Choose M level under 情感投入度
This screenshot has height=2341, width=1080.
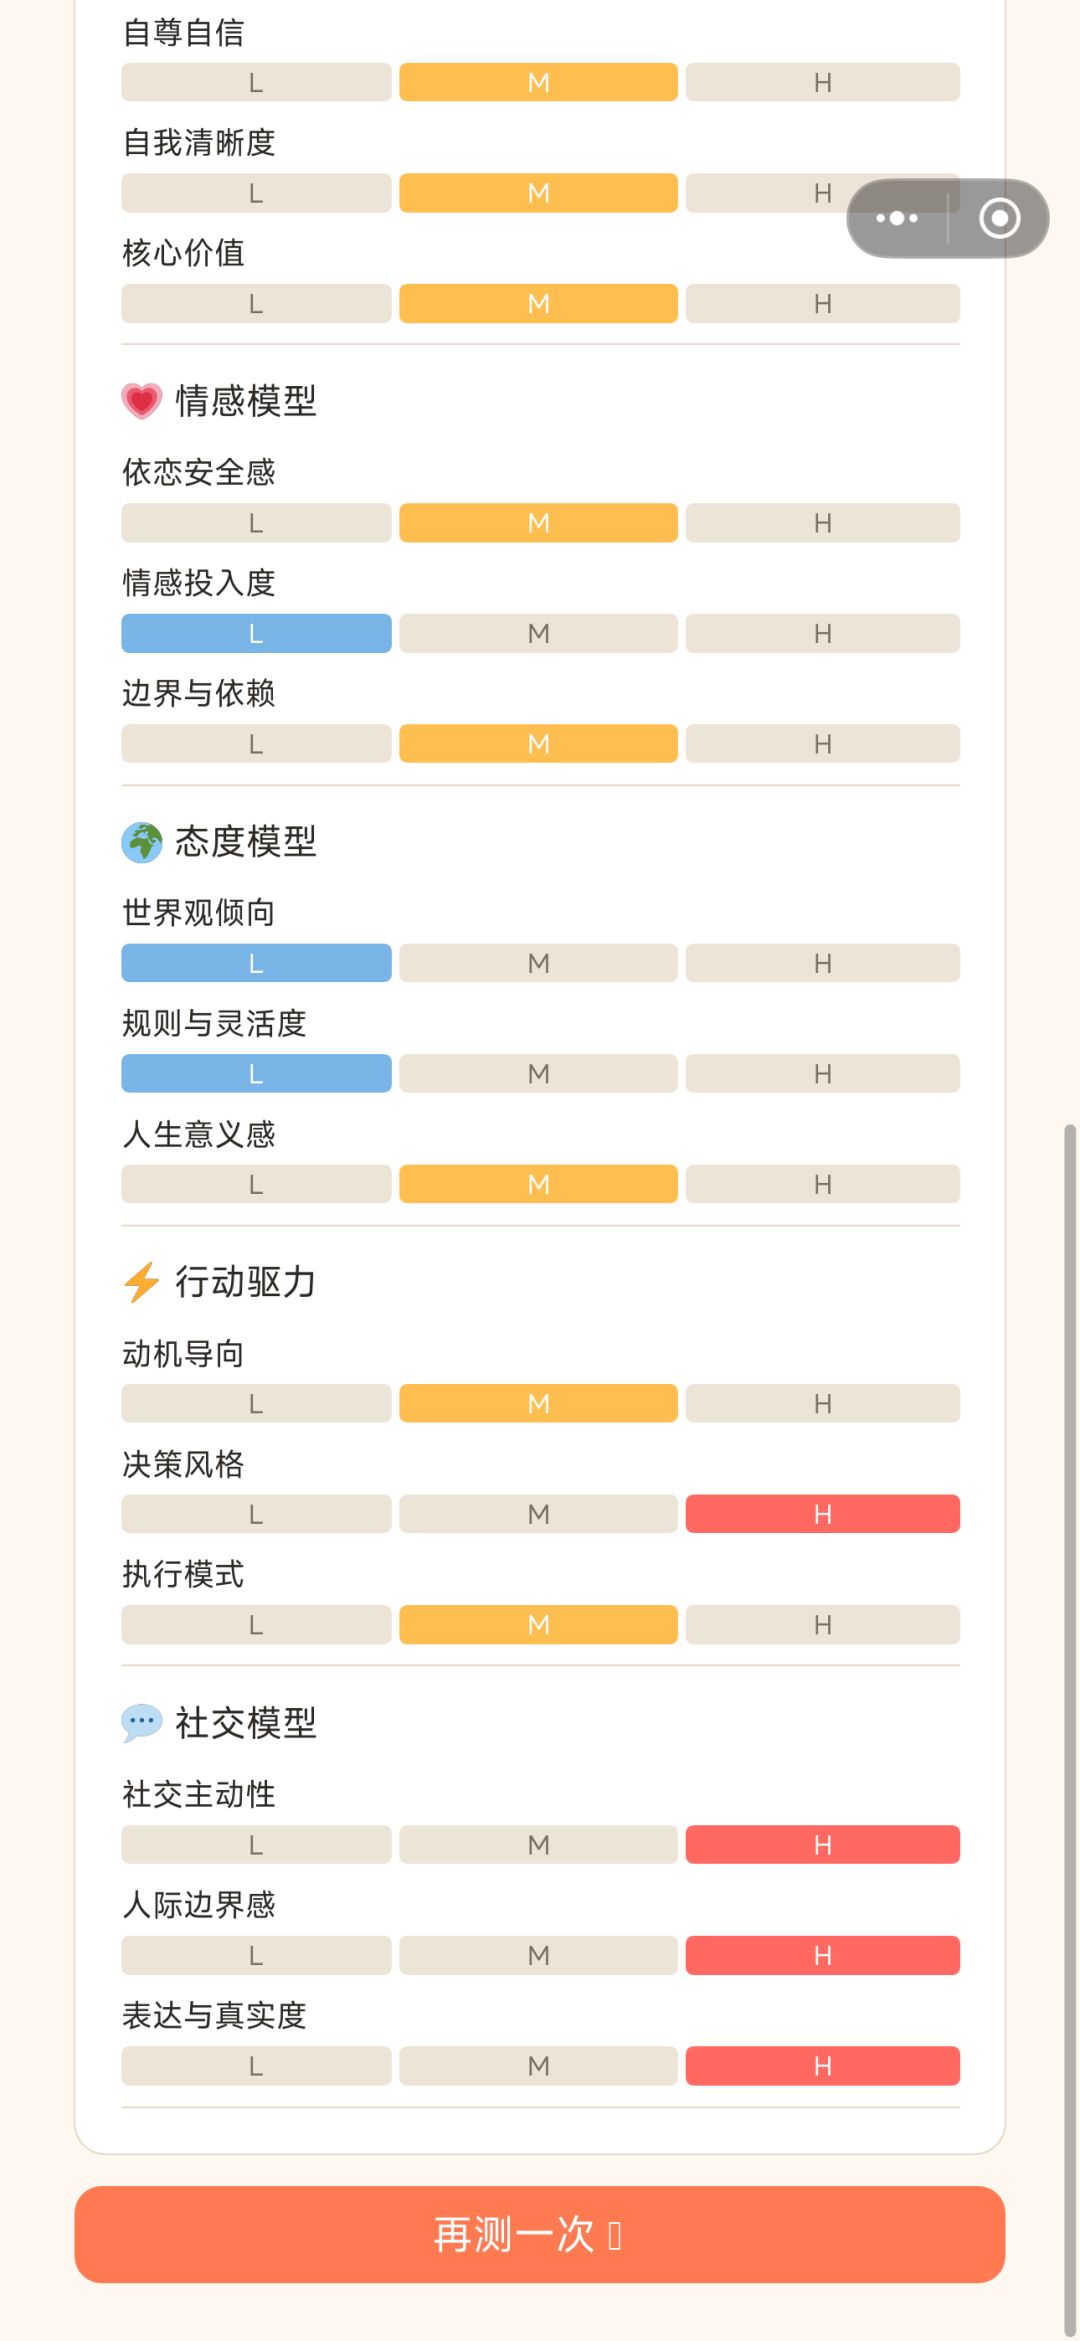point(538,633)
